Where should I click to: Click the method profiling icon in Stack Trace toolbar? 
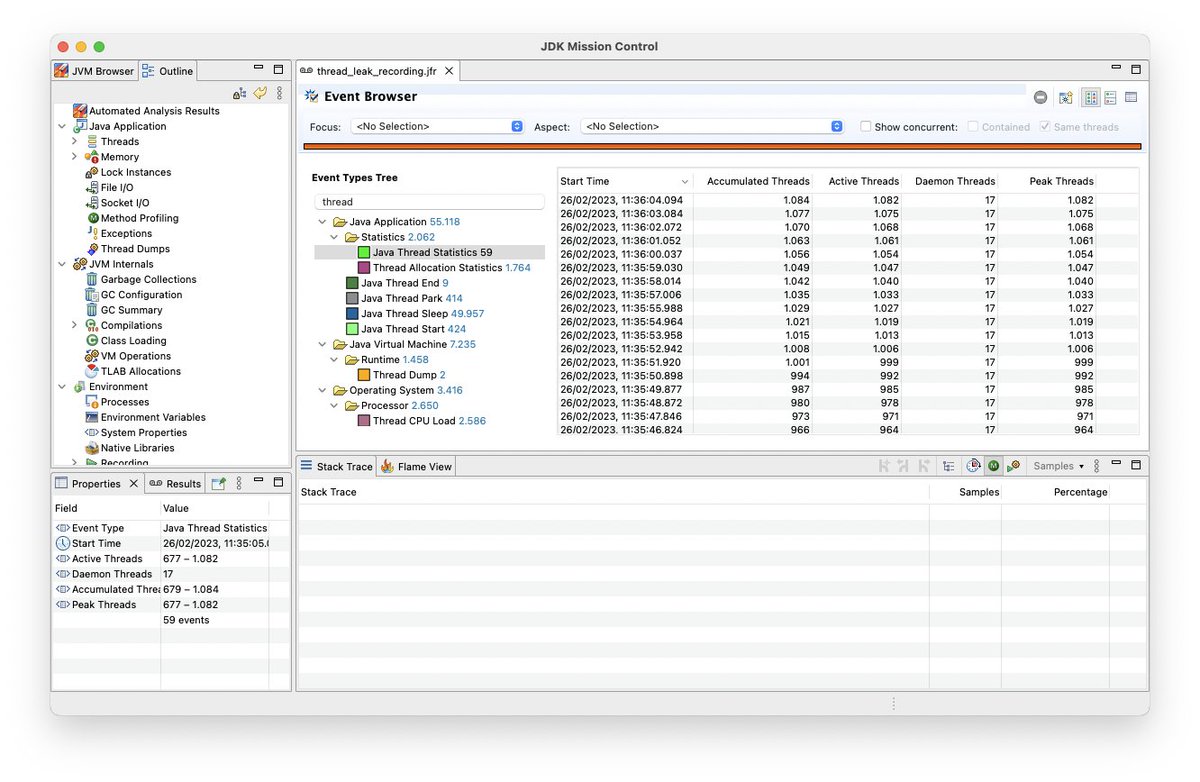[x=994, y=465]
